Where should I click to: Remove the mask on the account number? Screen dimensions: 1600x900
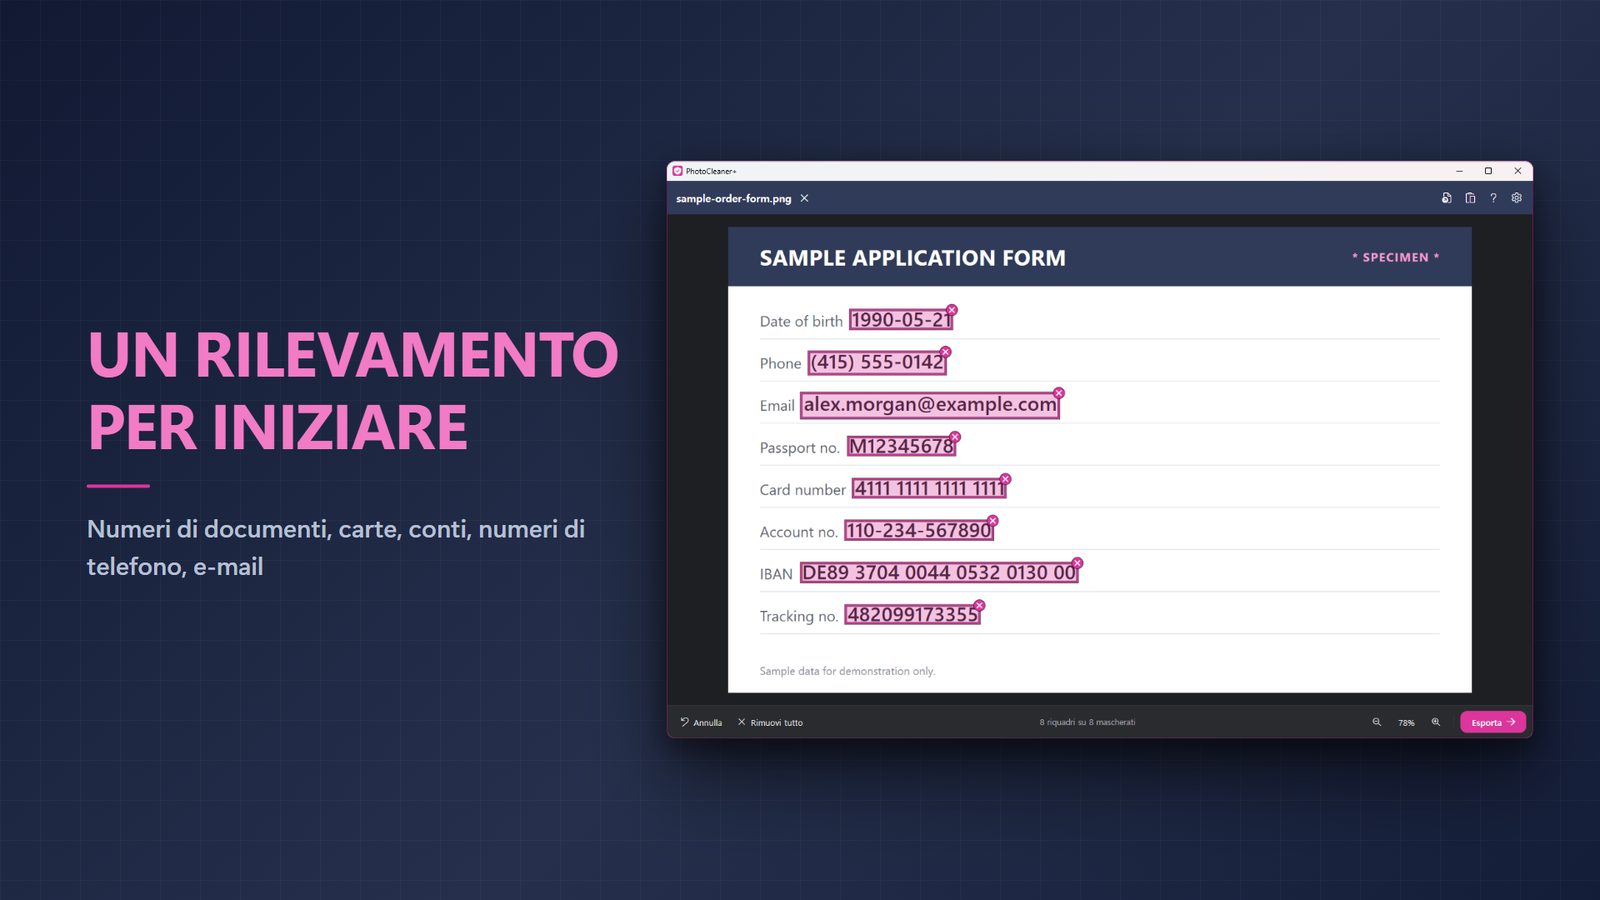pos(993,521)
